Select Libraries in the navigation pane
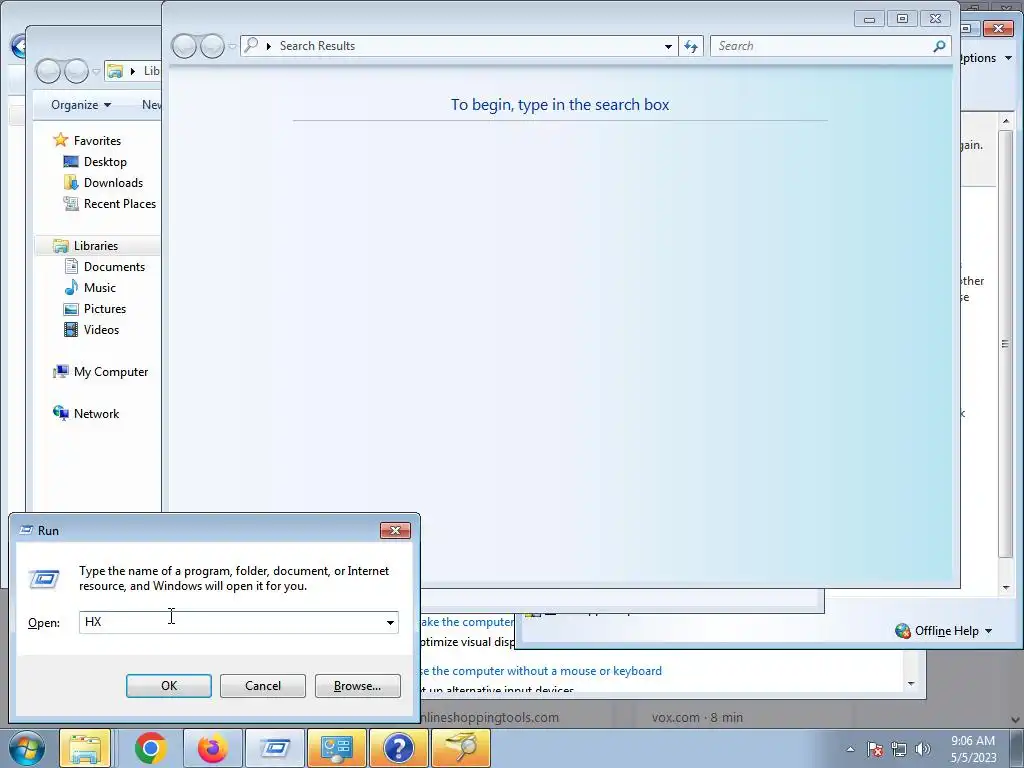1024x768 pixels. pyautogui.click(x=96, y=246)
